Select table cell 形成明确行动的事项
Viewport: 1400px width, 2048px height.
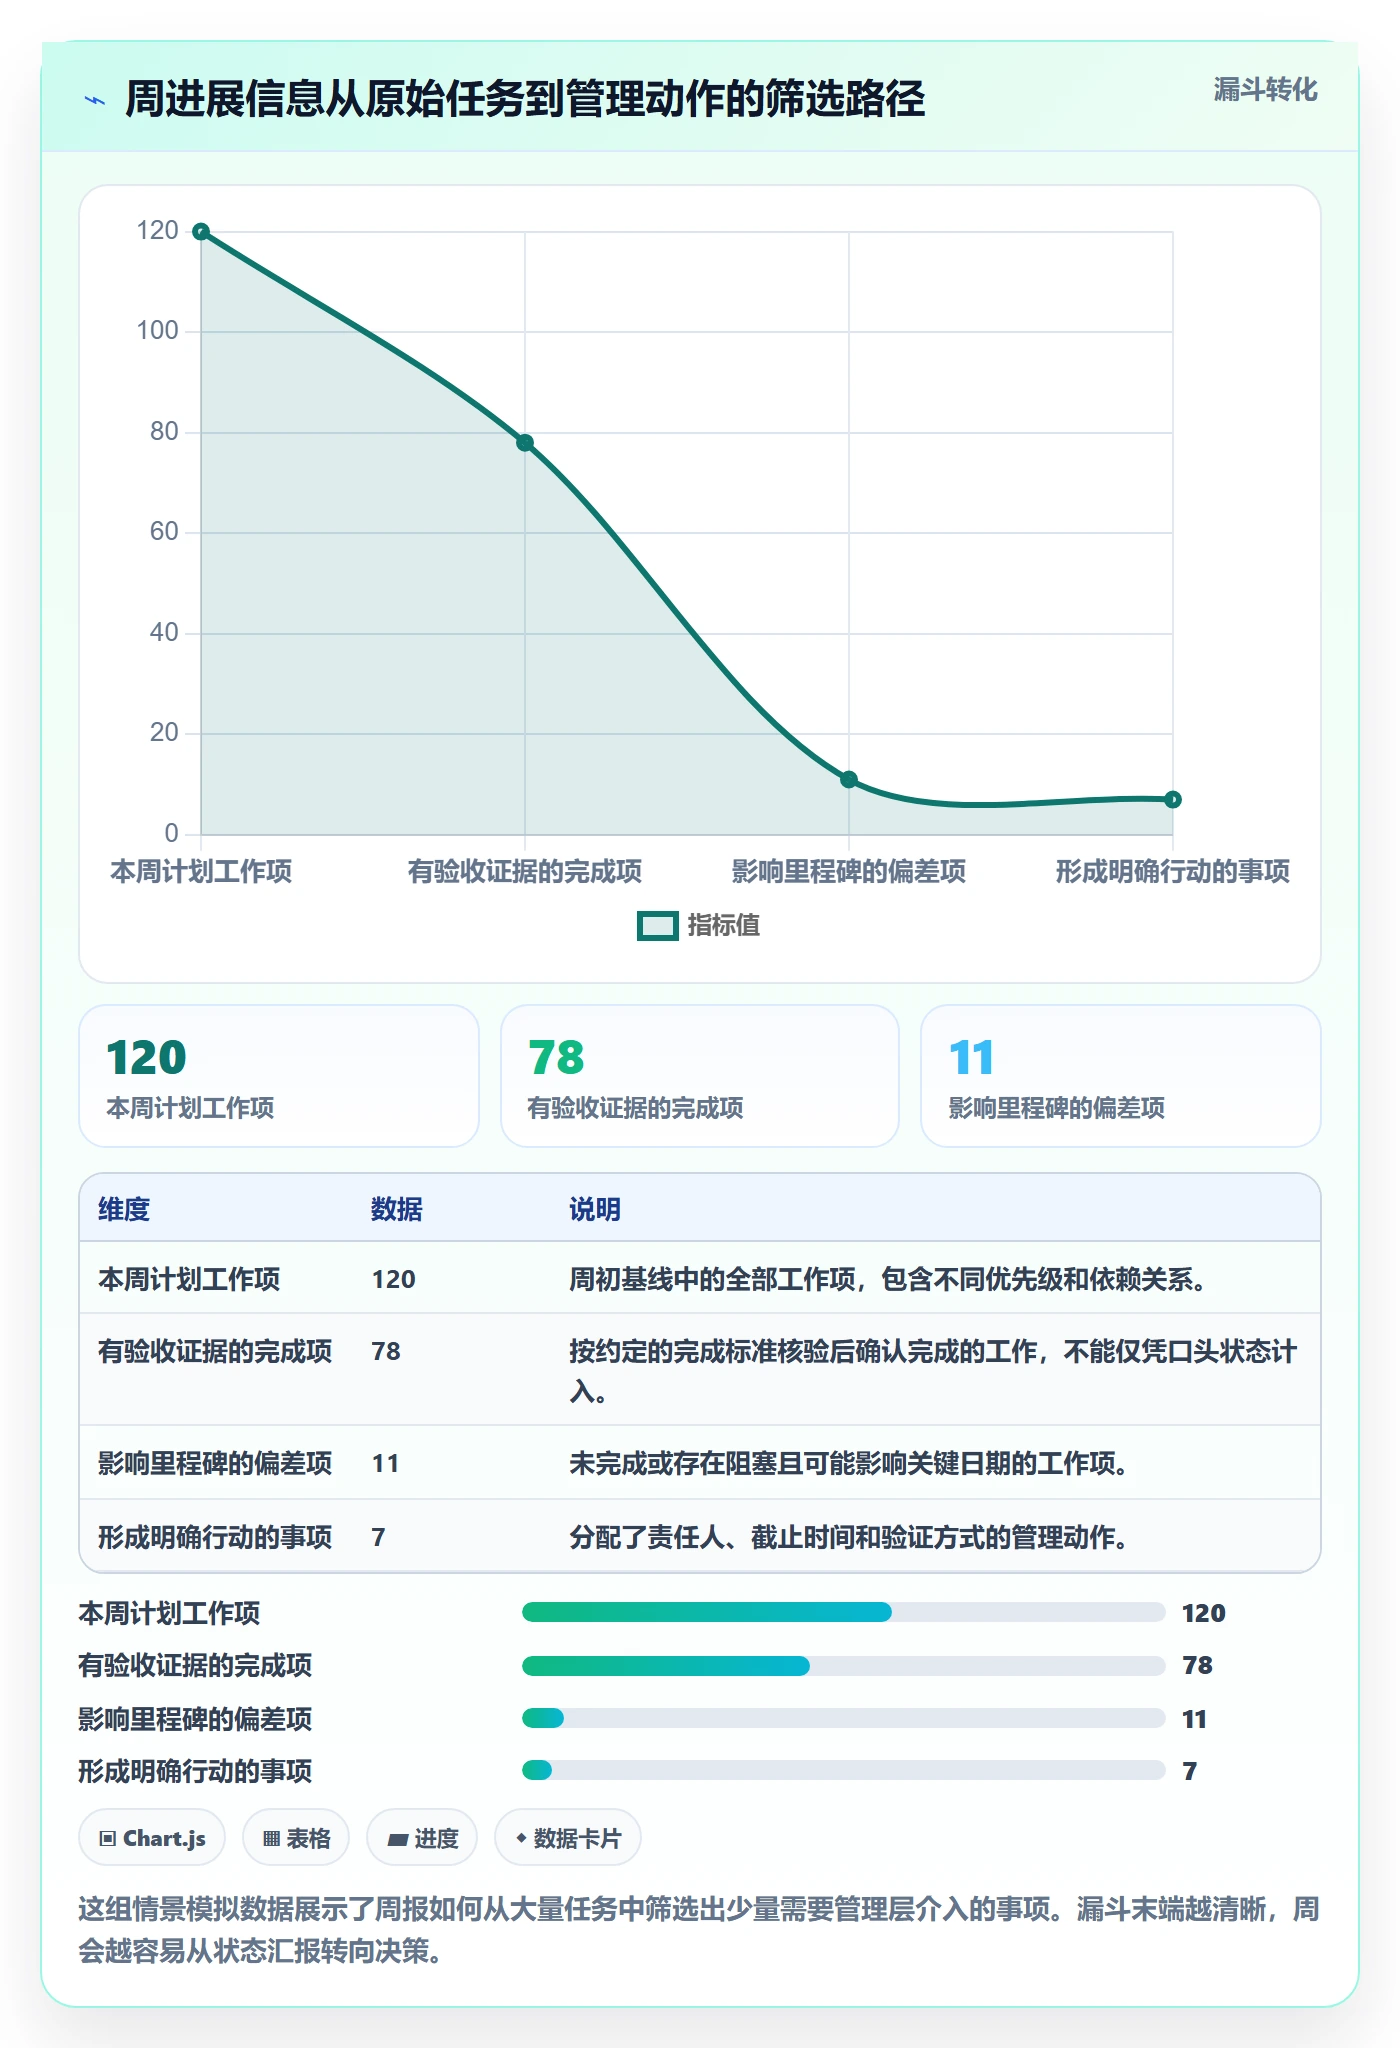[215, 1537]
